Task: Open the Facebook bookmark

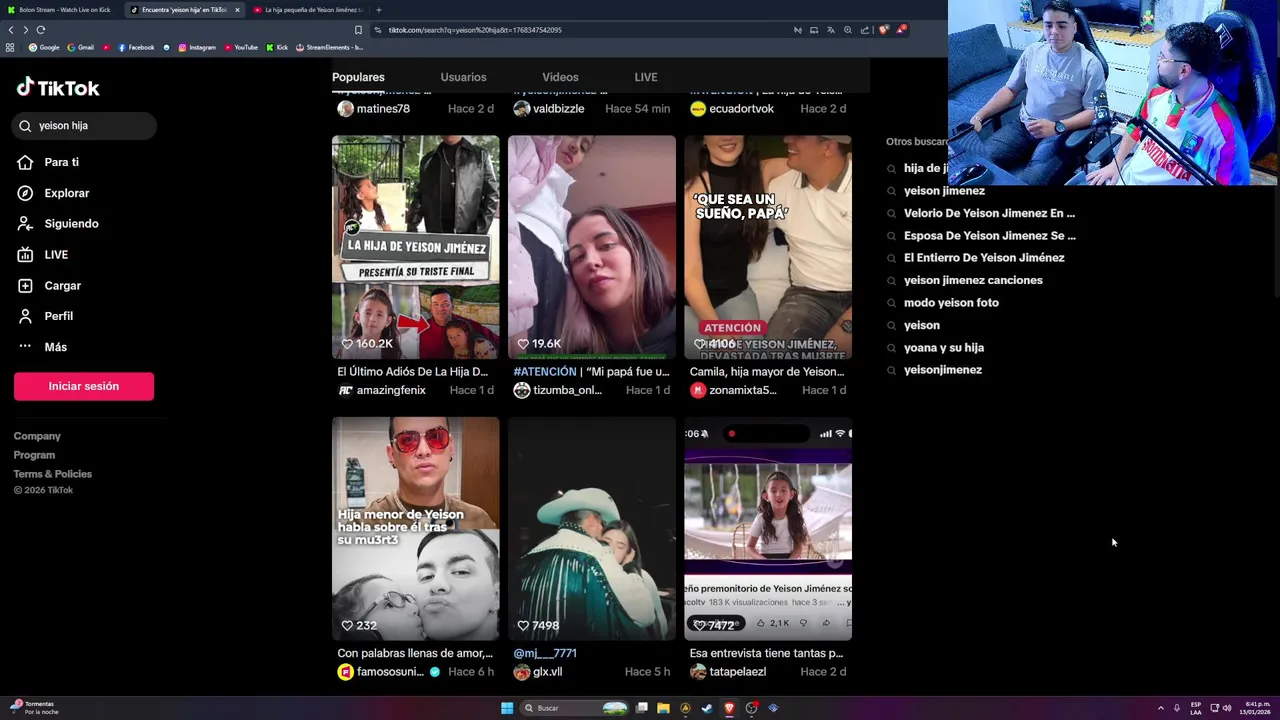Action: 136,47
